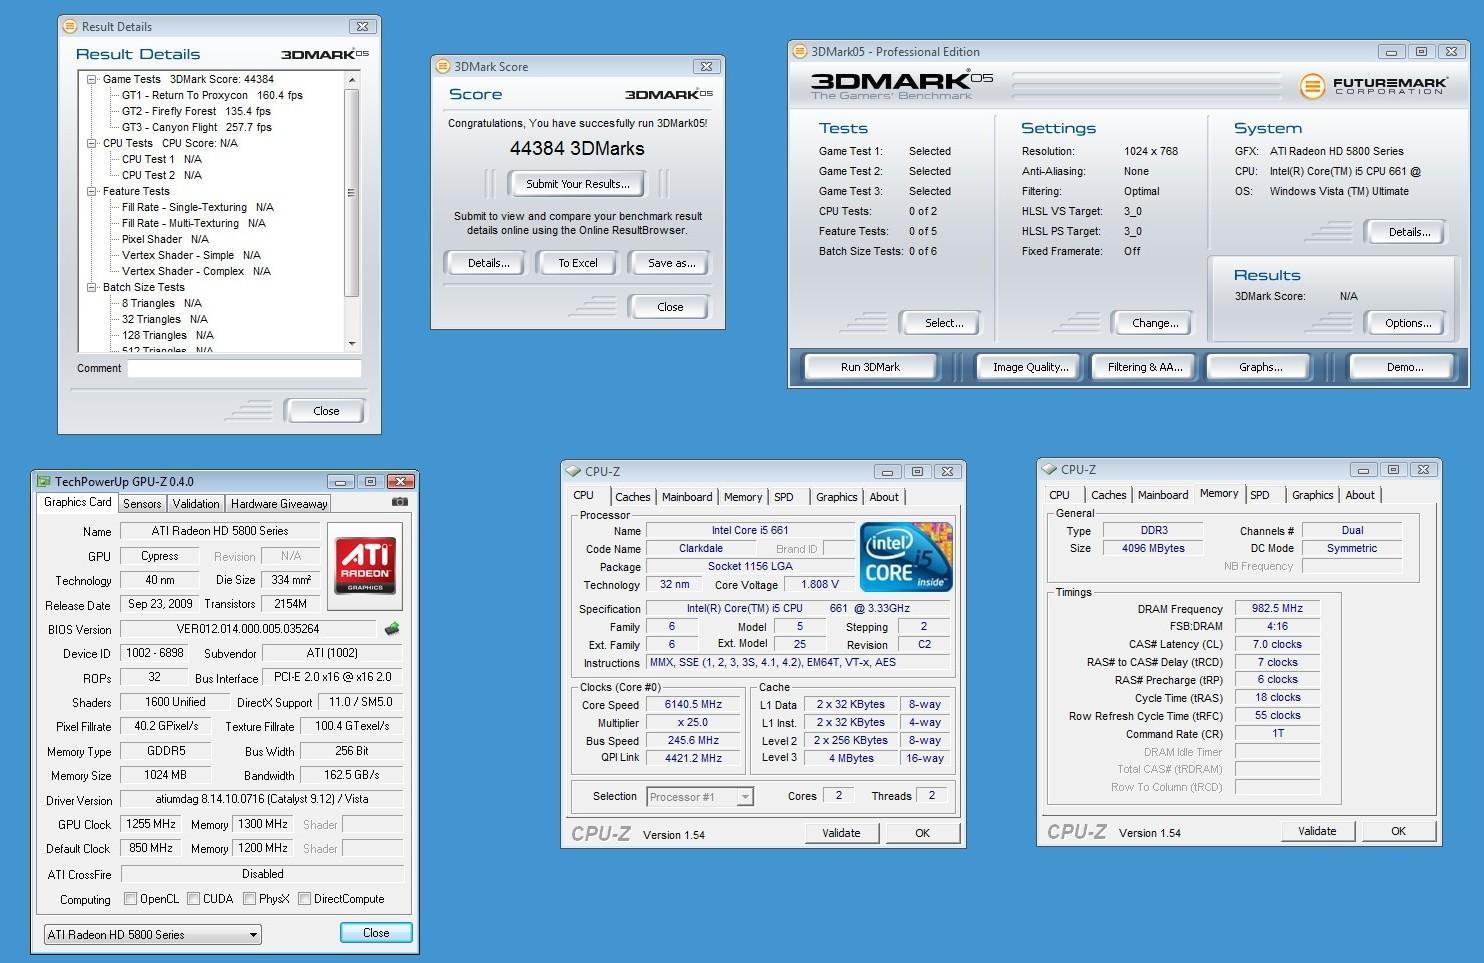Click the Comment input field
The width and height of the screenshot is (1484, 963).
(x=244, y=368)
